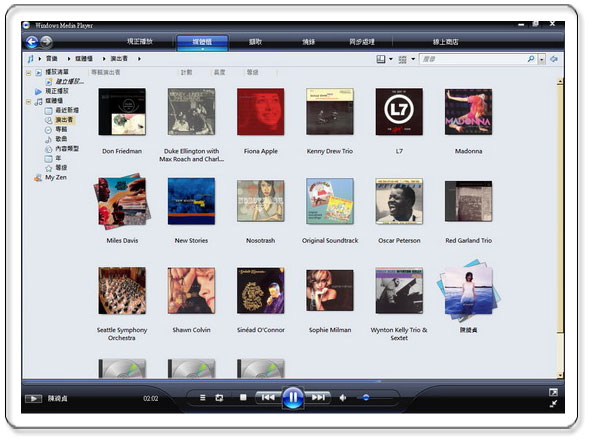Open the Madonna album thumbnail

coord(468,112)
